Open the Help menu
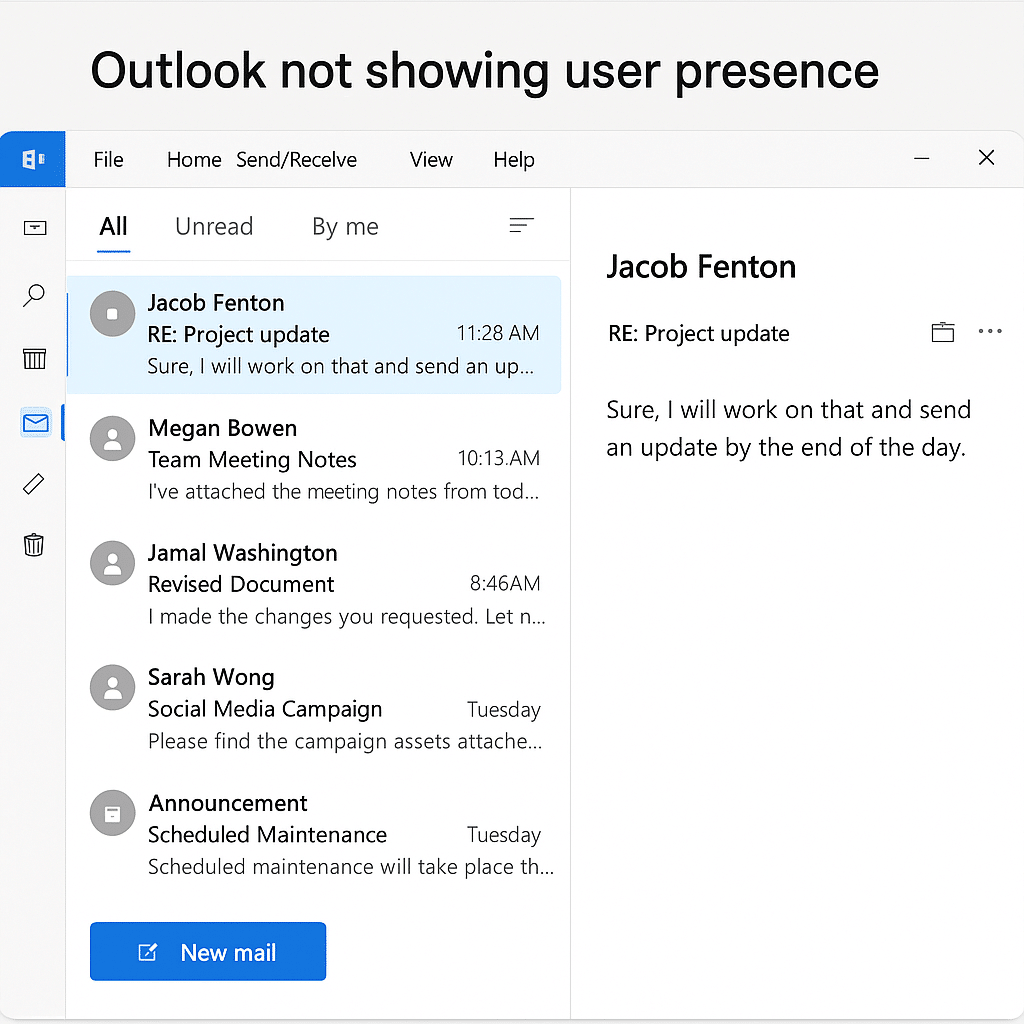The height and width of the screenshot is (1024, 1024). [514, 159]
